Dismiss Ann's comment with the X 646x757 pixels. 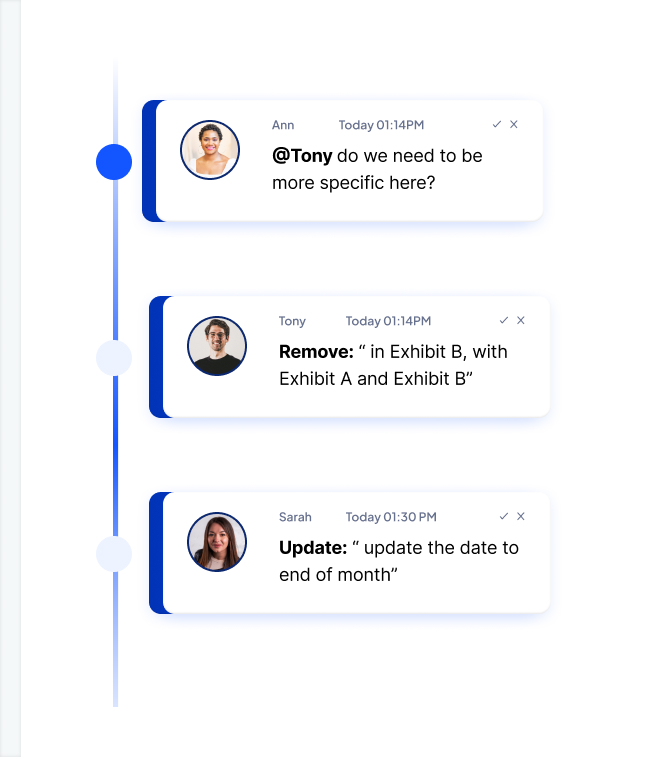(x=514, y=125)
